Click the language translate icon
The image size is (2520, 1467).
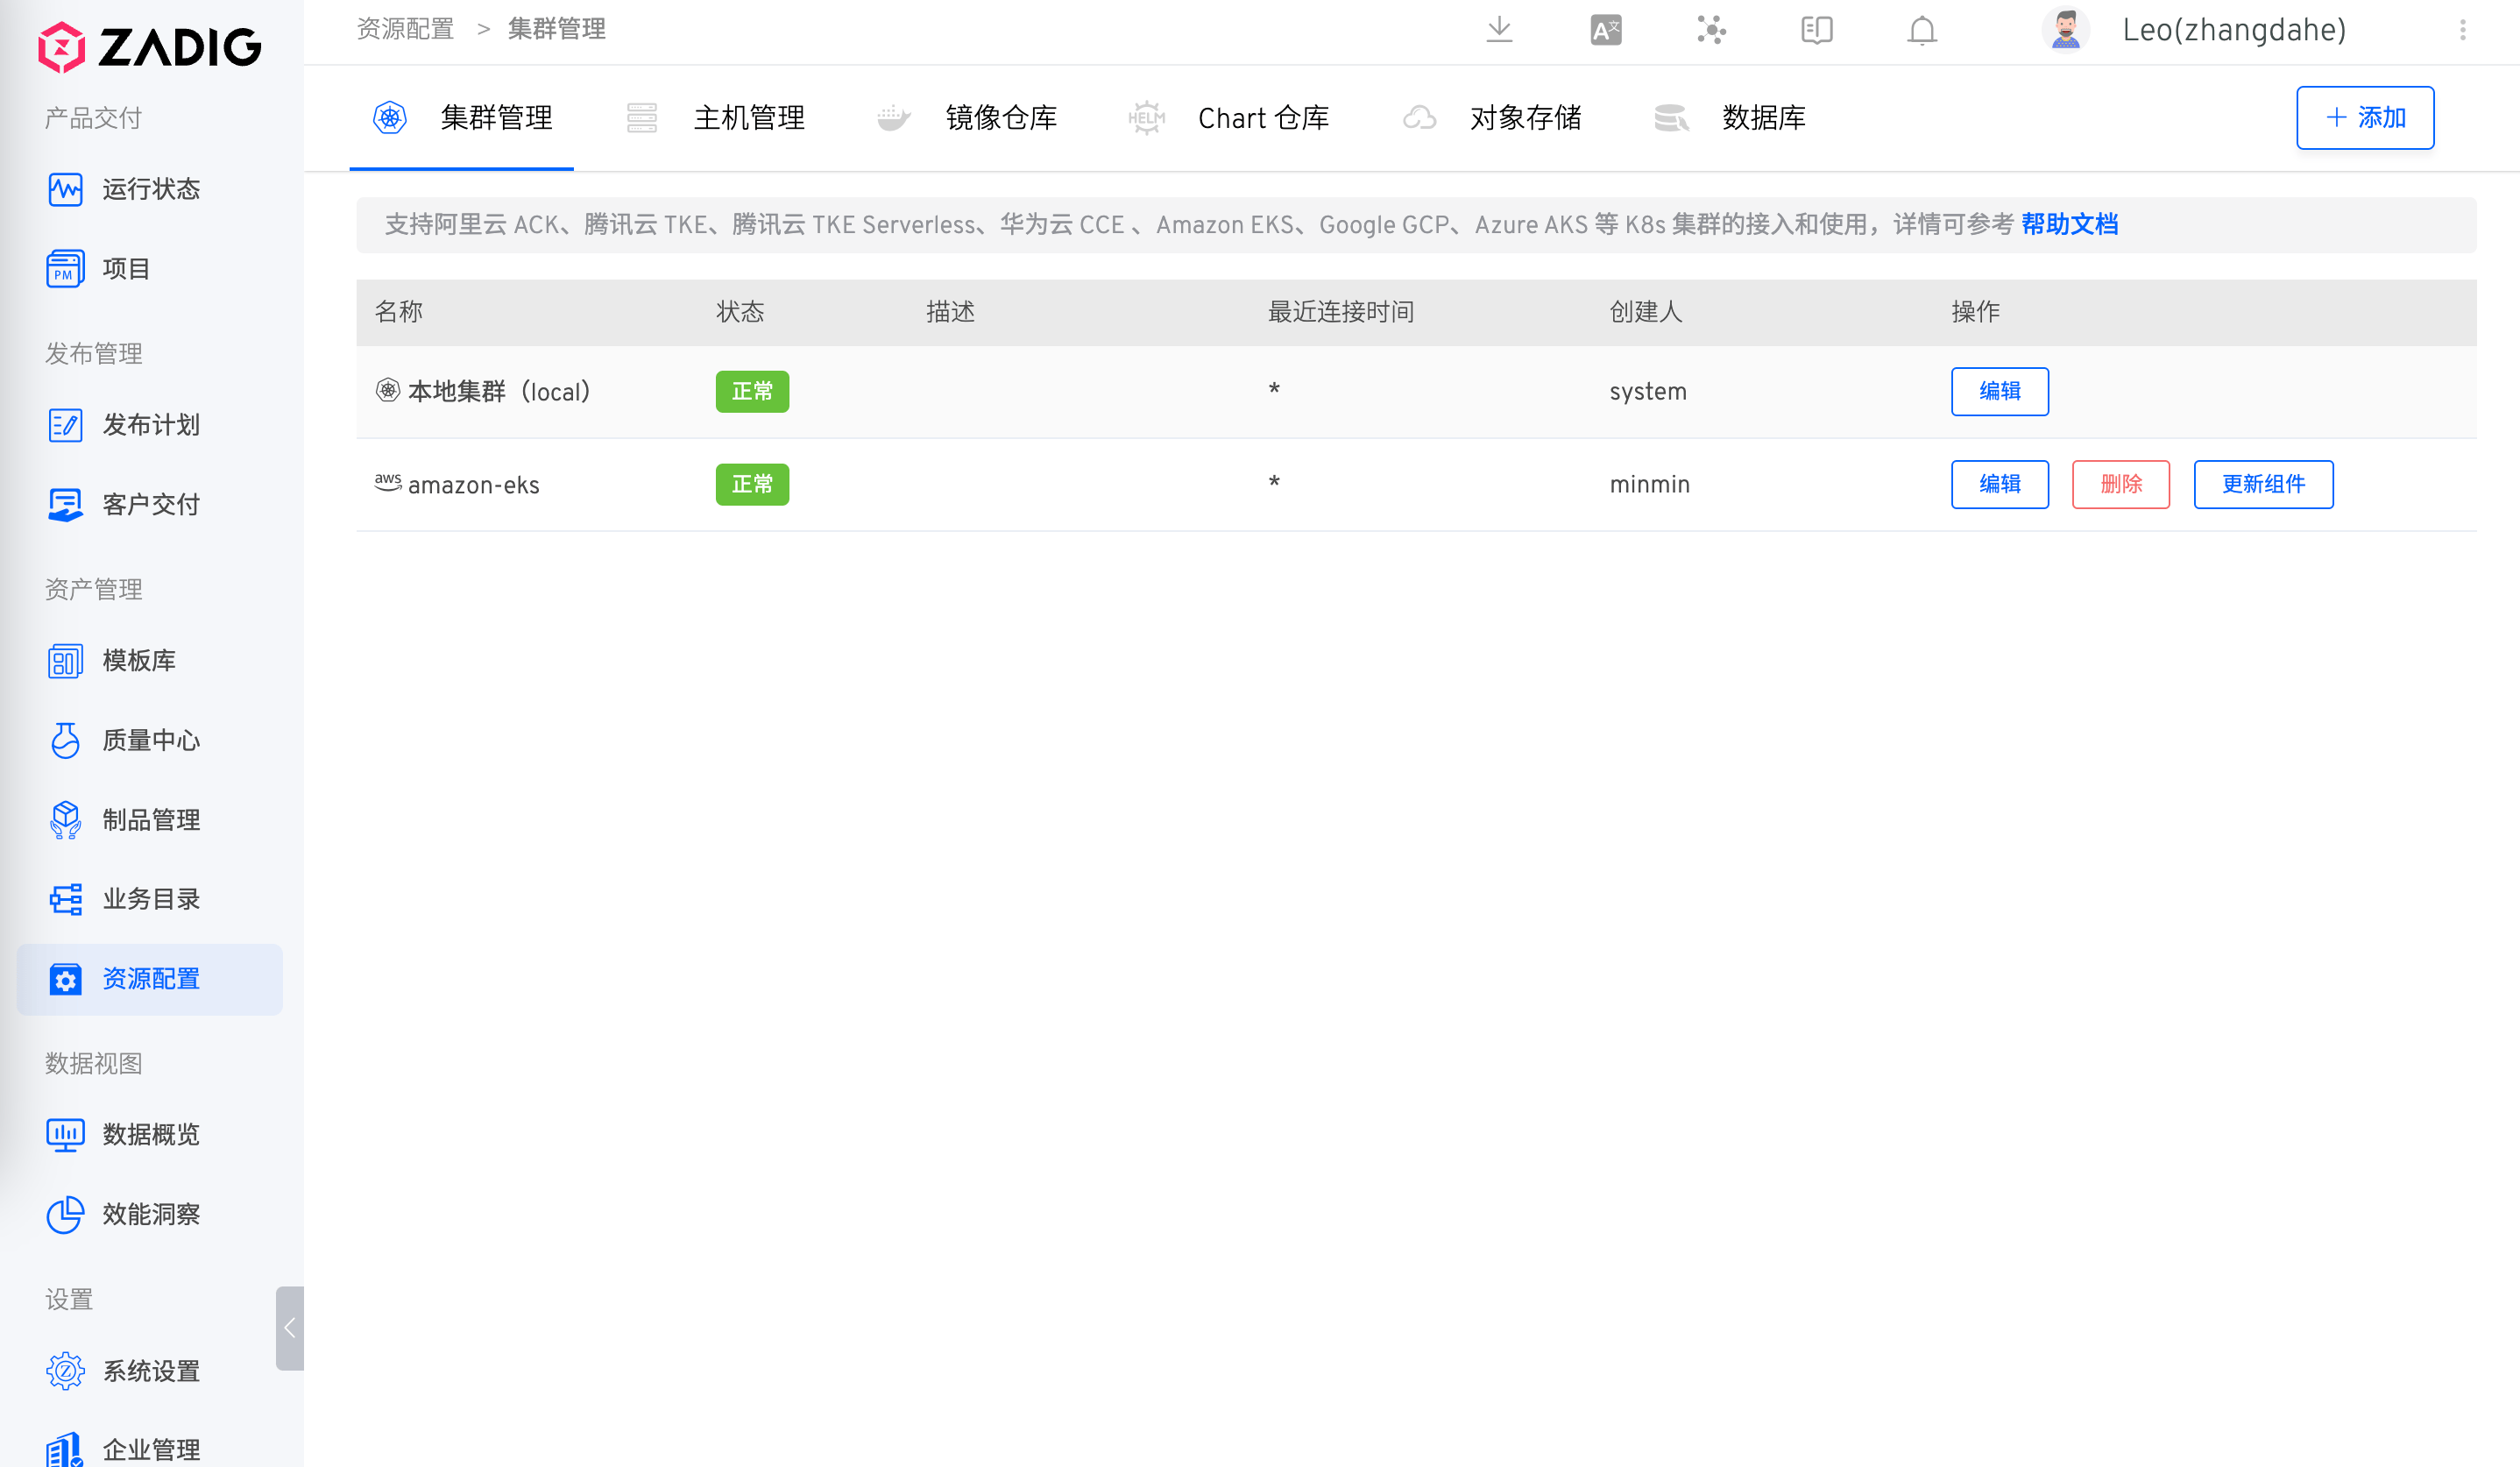tap(1606, 30)
